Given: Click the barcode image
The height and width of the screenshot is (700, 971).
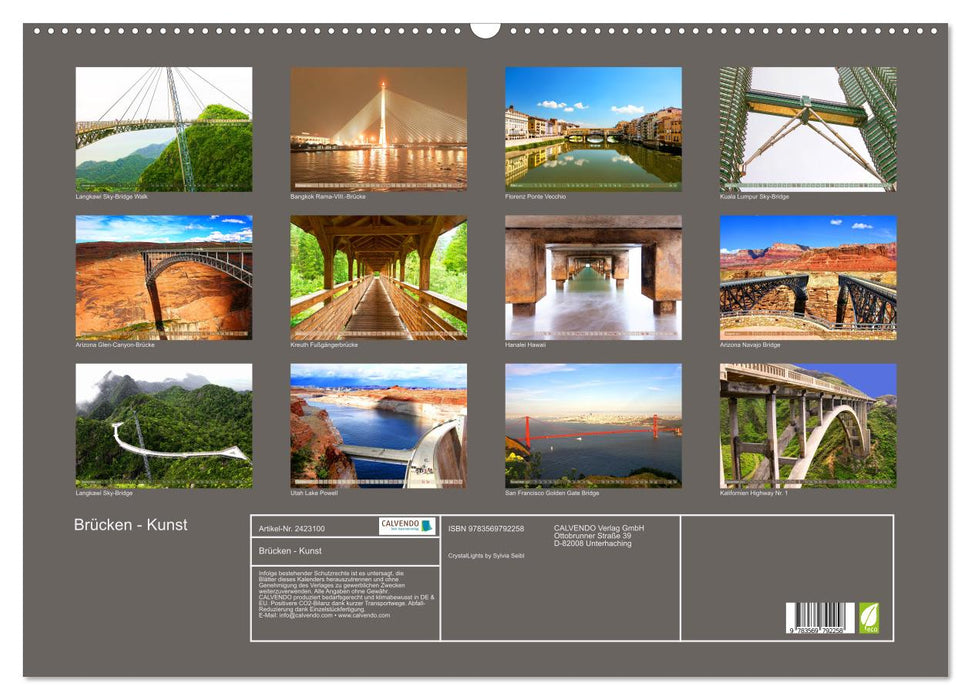Looking at the screenshot, I should 820,618.
